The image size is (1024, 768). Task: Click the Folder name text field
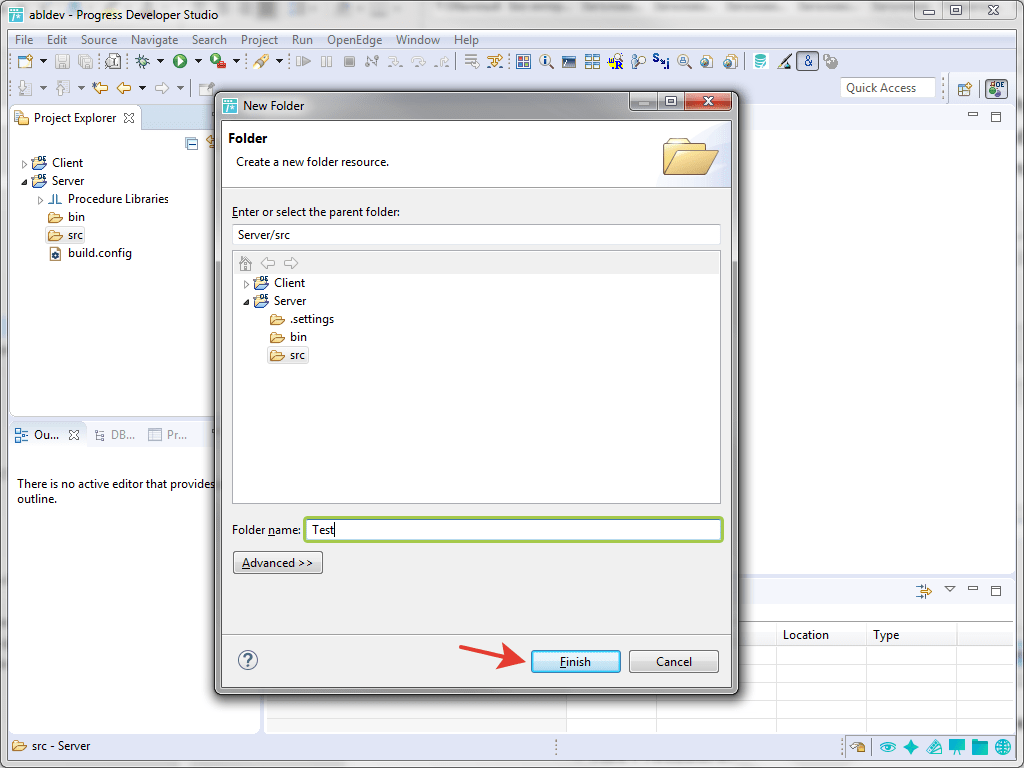click(513, 530)
